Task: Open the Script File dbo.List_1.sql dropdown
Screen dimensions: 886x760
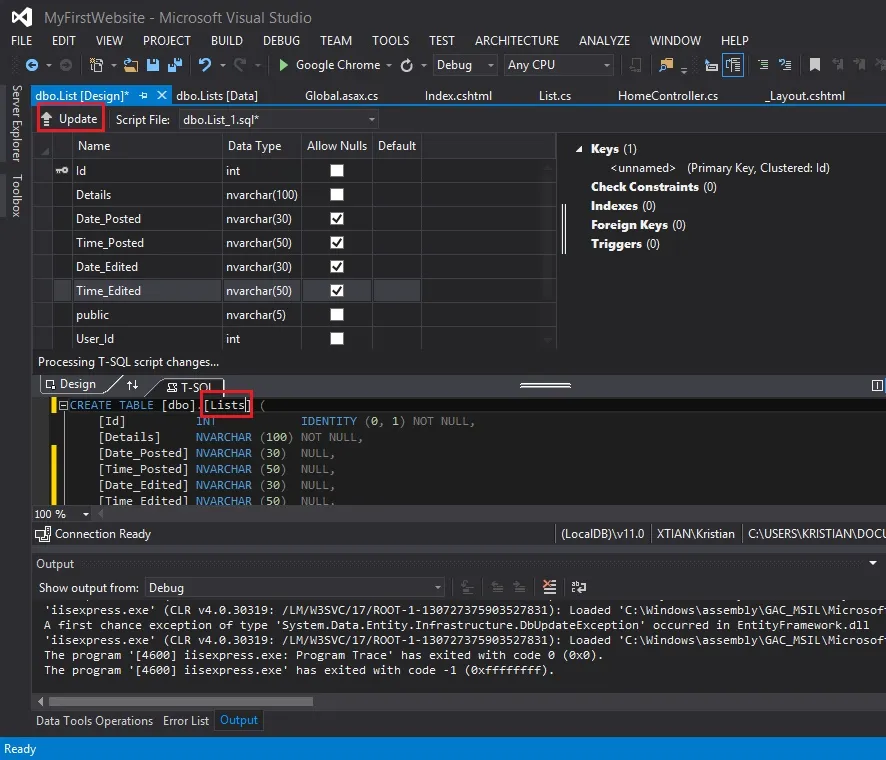Action: [x=371, y=120]
